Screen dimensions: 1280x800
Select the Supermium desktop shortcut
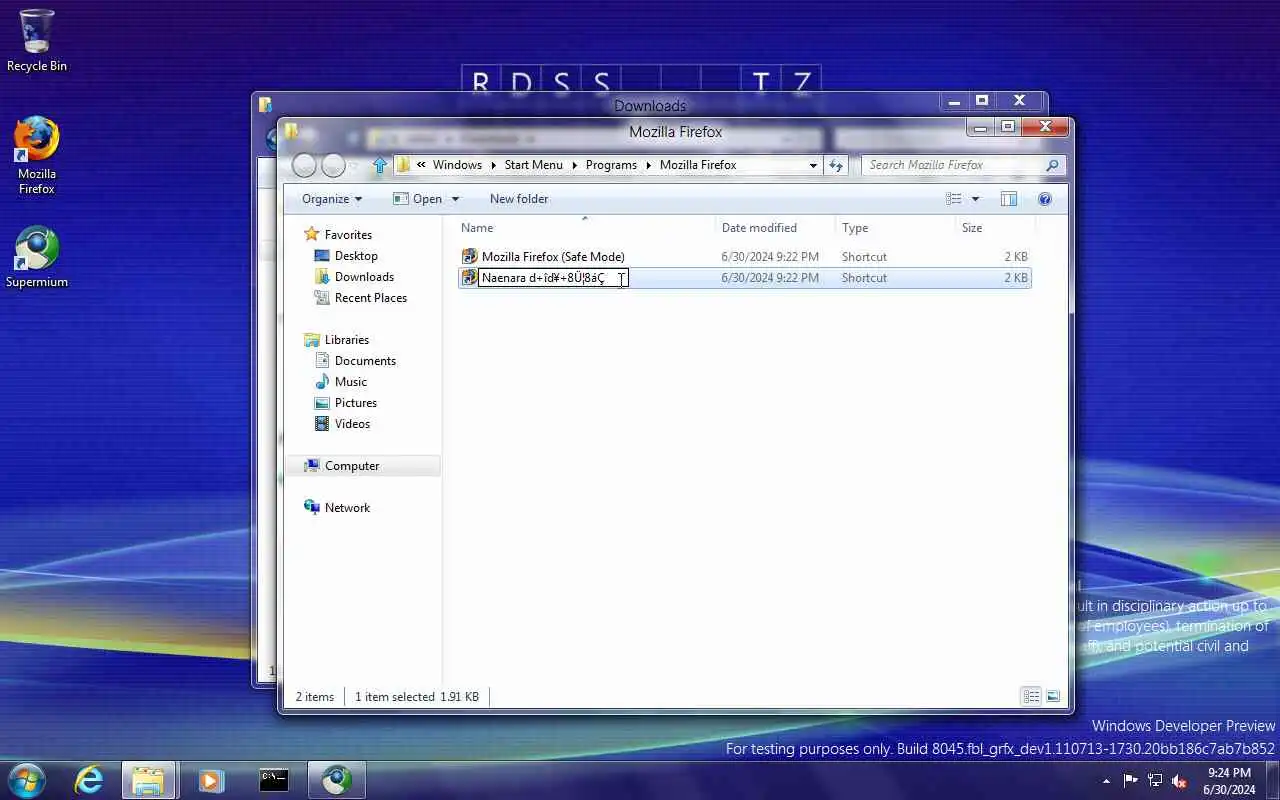pyautogui.click(x=37, y=257)
